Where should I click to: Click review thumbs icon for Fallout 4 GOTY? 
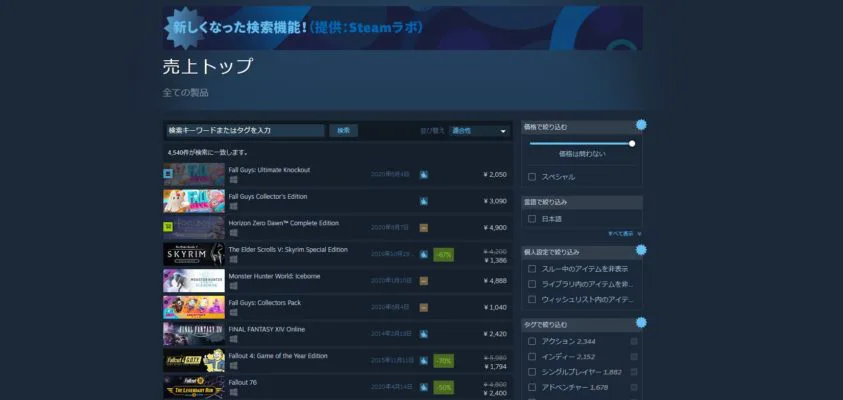(x=424, y=360)
